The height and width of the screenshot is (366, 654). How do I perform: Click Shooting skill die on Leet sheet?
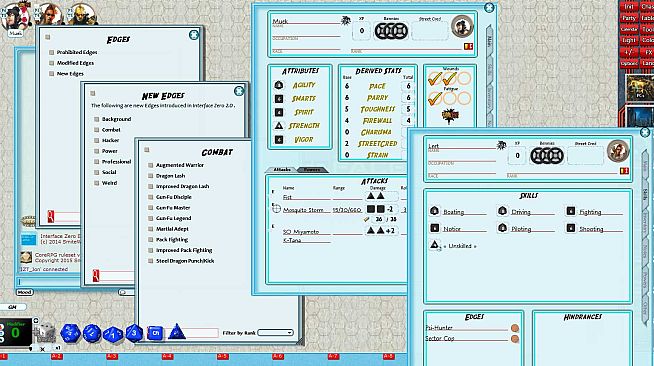[x=571, y=228]
